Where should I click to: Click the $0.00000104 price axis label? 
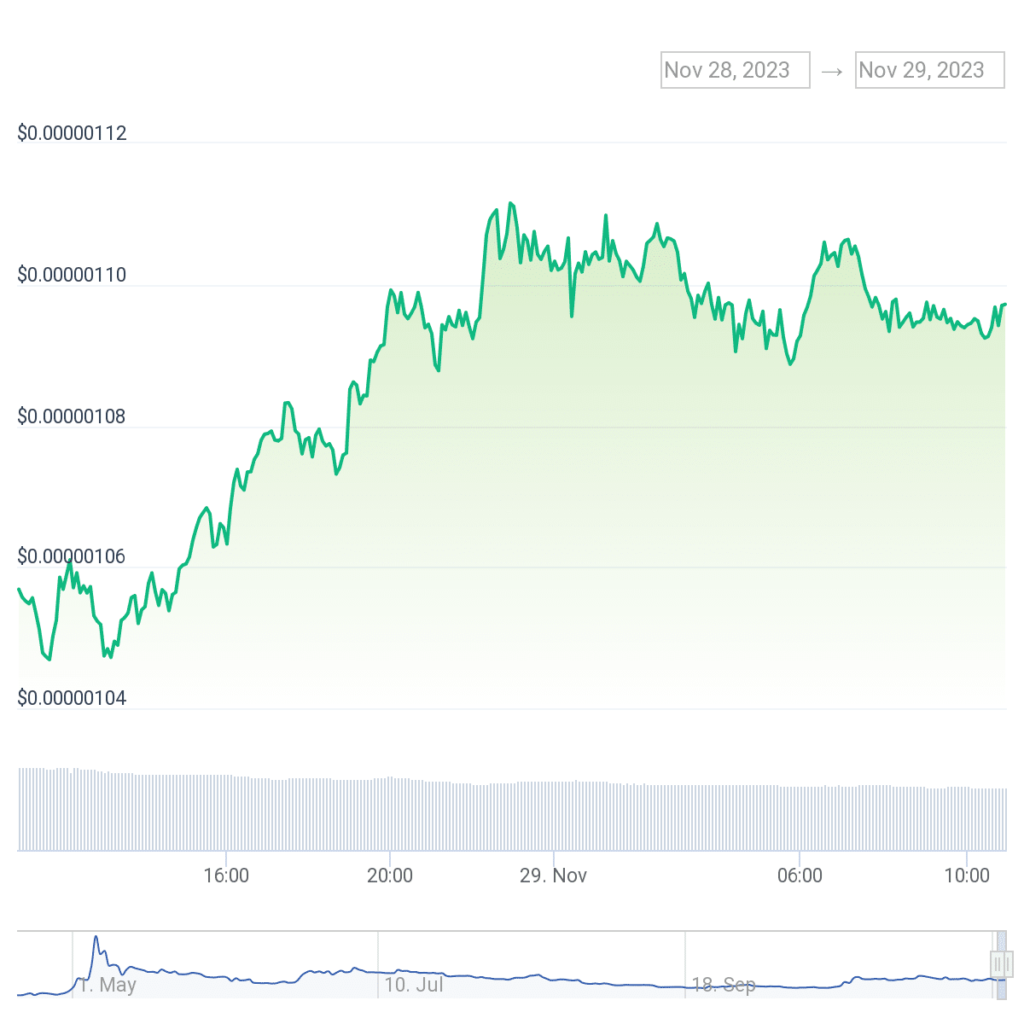click(72, 697)
